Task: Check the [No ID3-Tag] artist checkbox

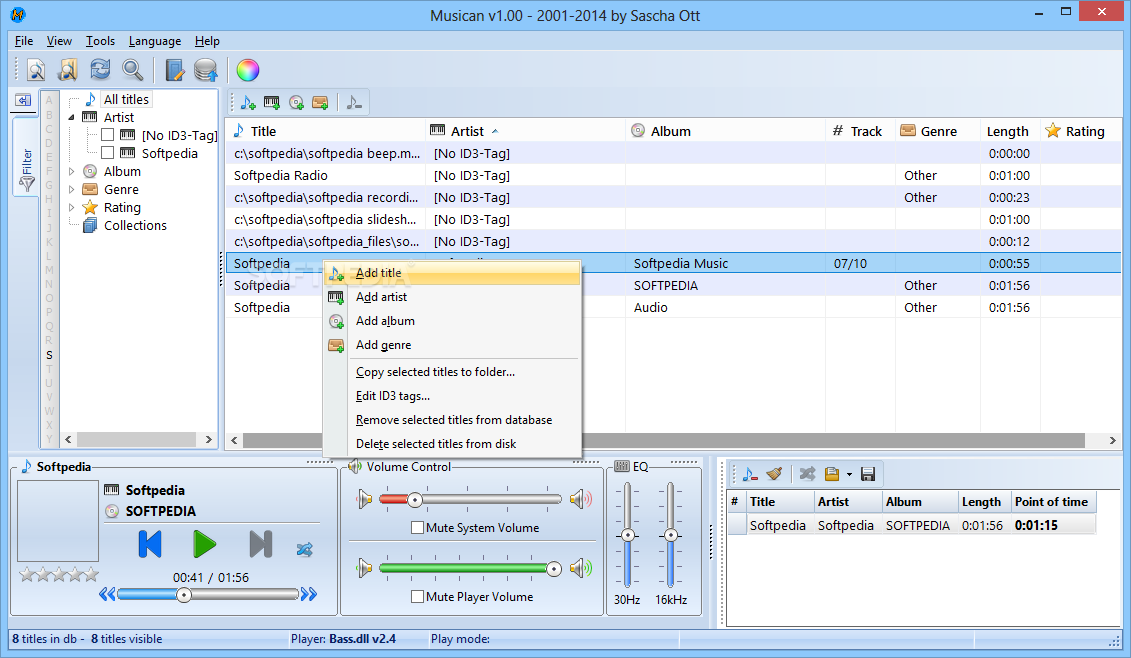Action: 107,135
